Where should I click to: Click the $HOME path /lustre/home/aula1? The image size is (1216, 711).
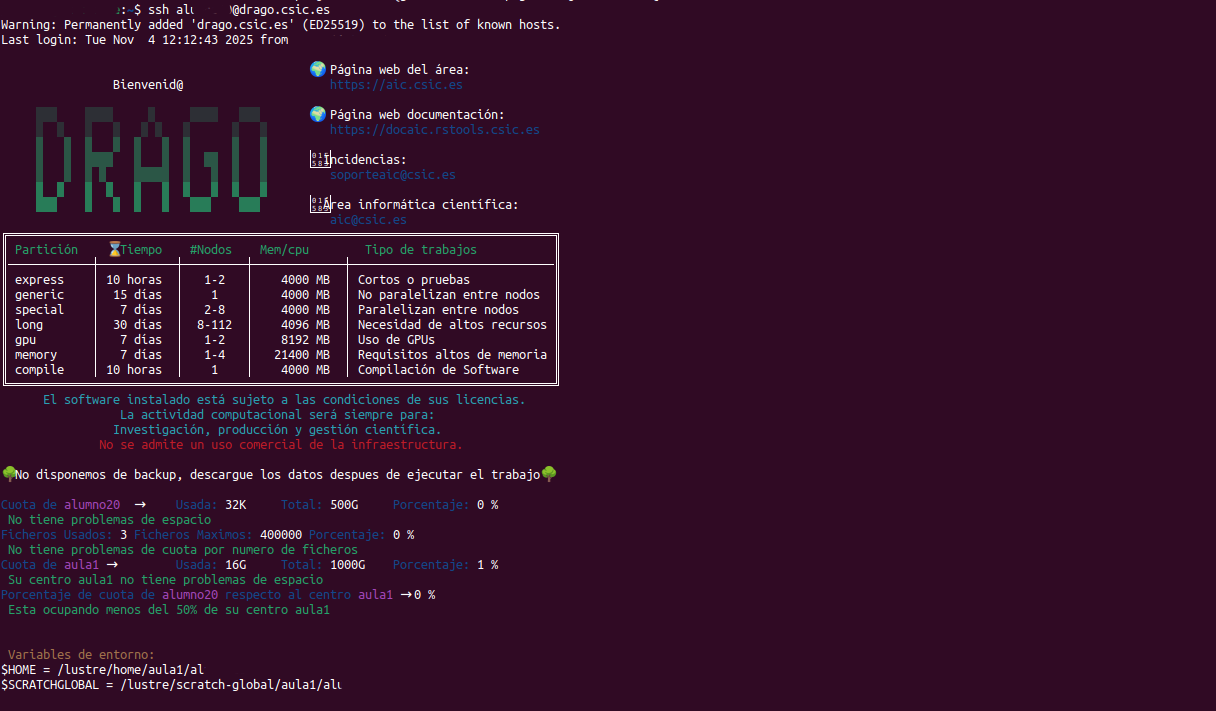coord(130,669)
